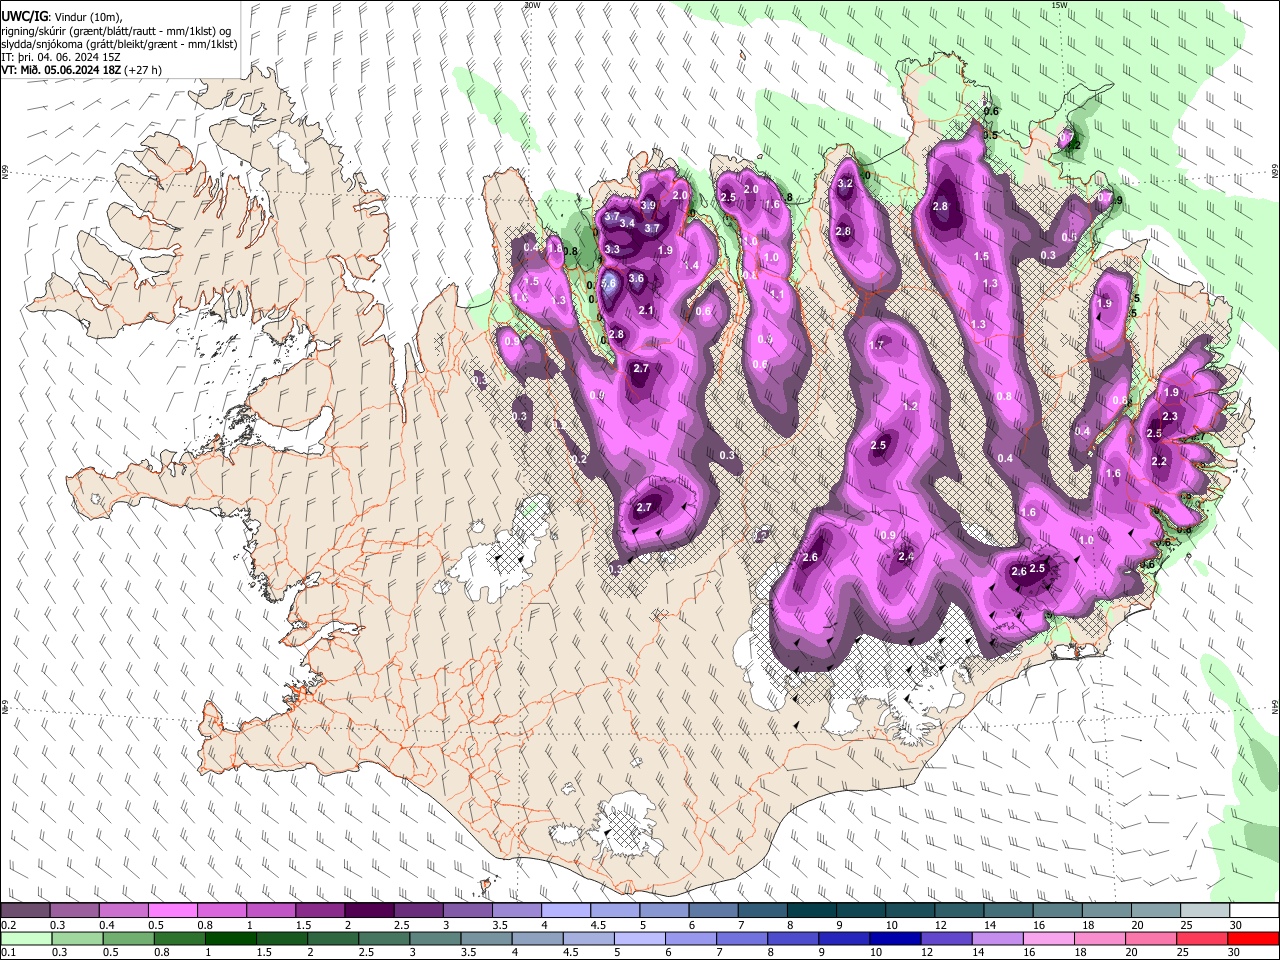The image size is (1280, 960).
Task: Click the 5.6 precipitation value on the map
Action: coord(607,284)
